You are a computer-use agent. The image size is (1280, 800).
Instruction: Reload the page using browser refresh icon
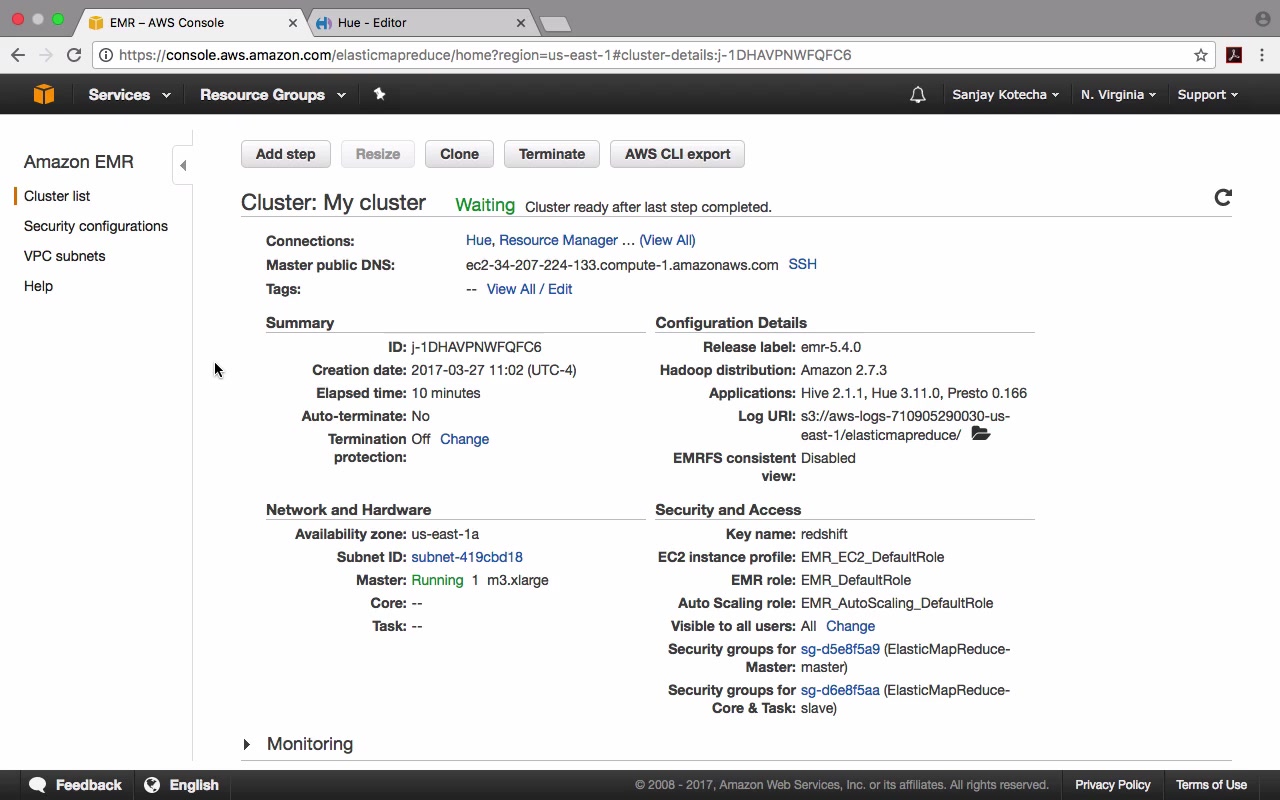click(x=74, y=55)
